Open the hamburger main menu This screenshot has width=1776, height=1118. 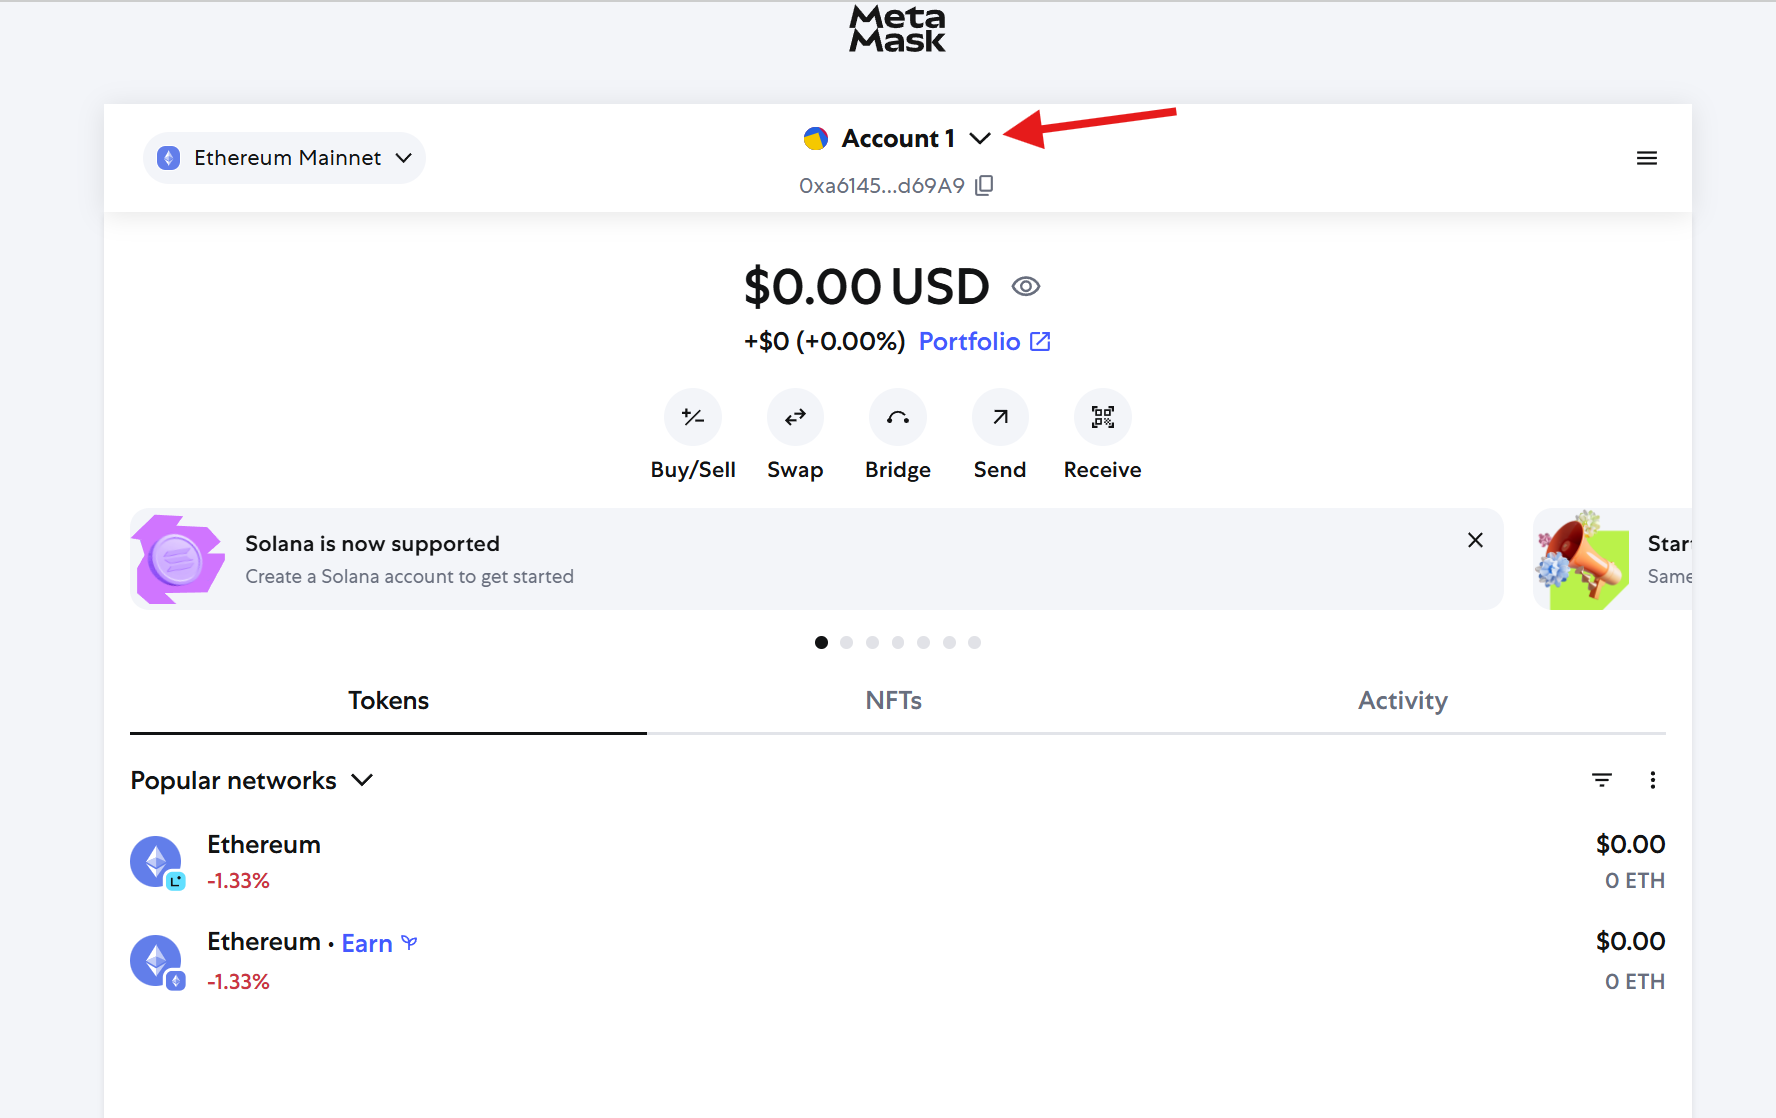click(x=1647, y=158)
